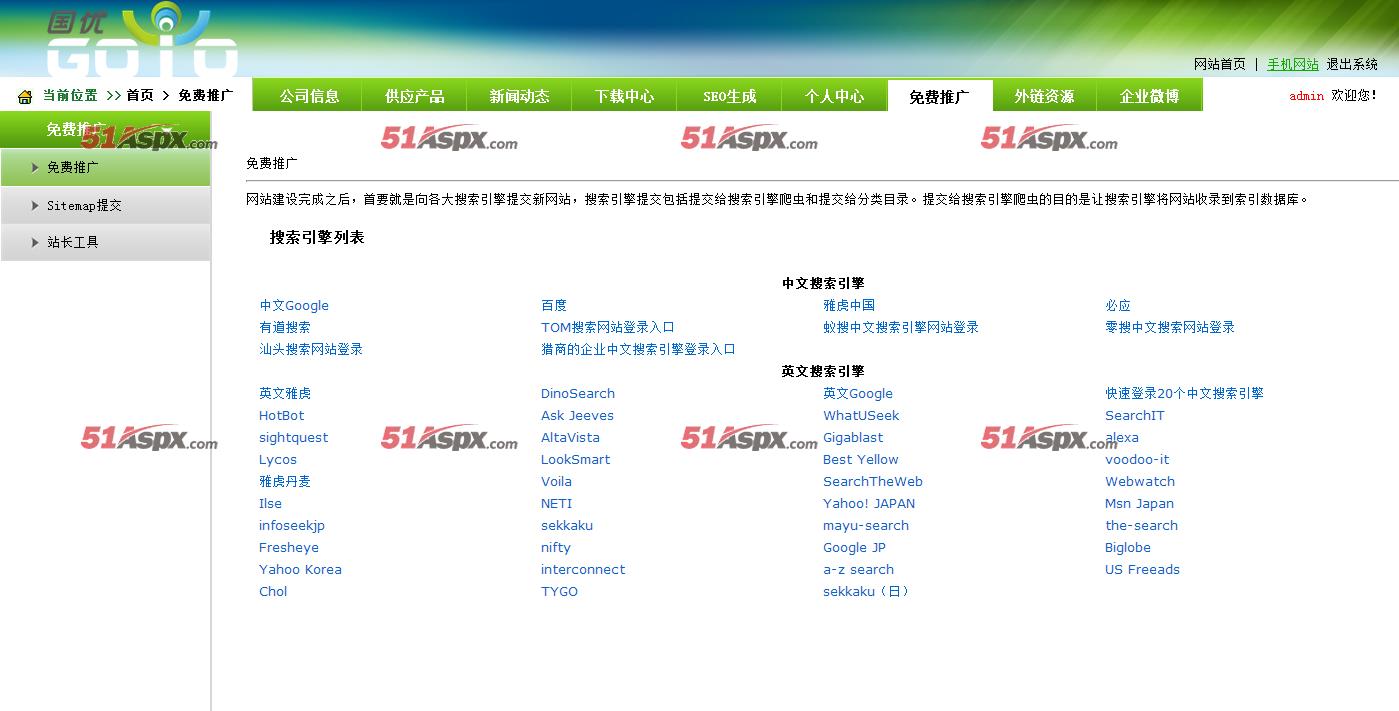This screenshot has width=1399, height=711.
Task: Open 汕头搜索网站登录 link
Action: pyautogui.click(x=311, y=350)
